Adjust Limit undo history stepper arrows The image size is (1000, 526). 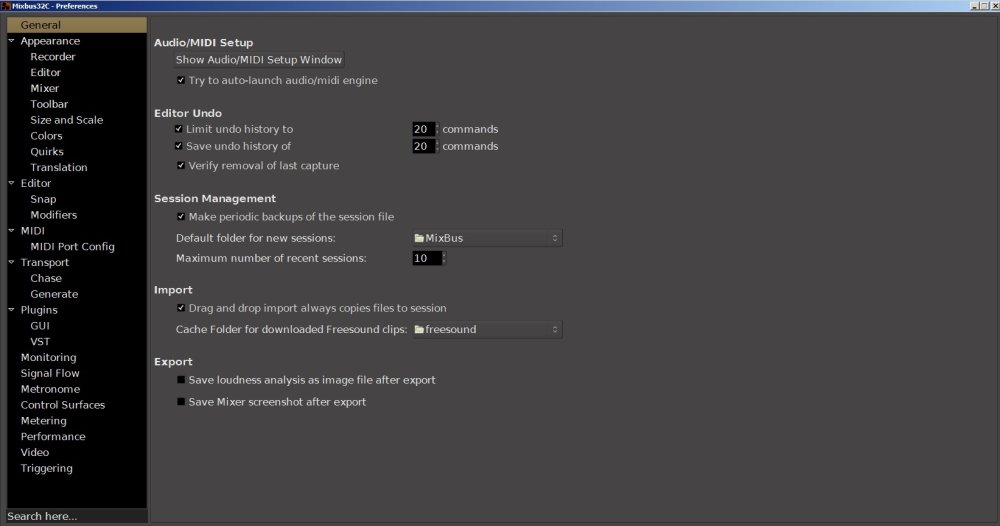tap(437, 129)
